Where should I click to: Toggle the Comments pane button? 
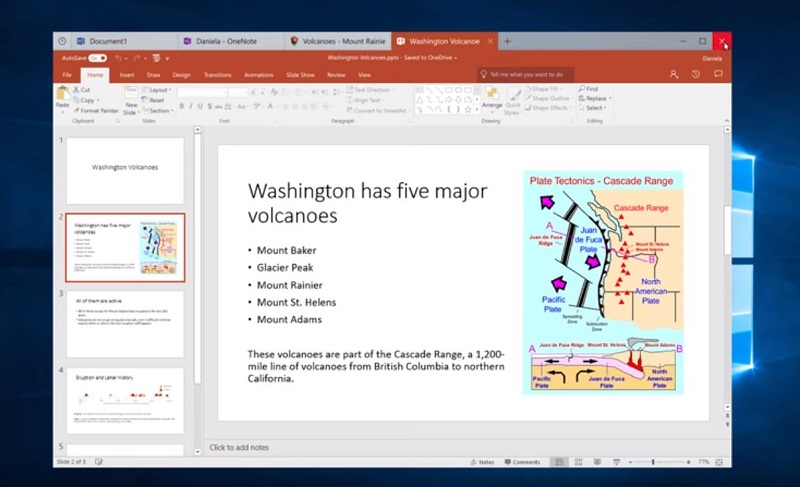tap(522, 462)
